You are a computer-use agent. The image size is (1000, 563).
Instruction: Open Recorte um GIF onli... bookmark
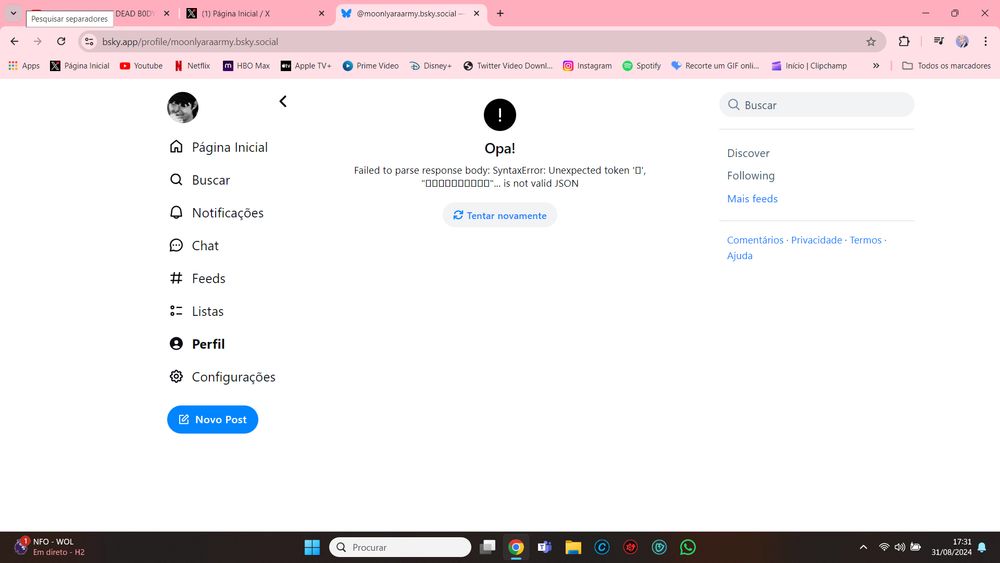pyautogui.click(x=715, y=66)
